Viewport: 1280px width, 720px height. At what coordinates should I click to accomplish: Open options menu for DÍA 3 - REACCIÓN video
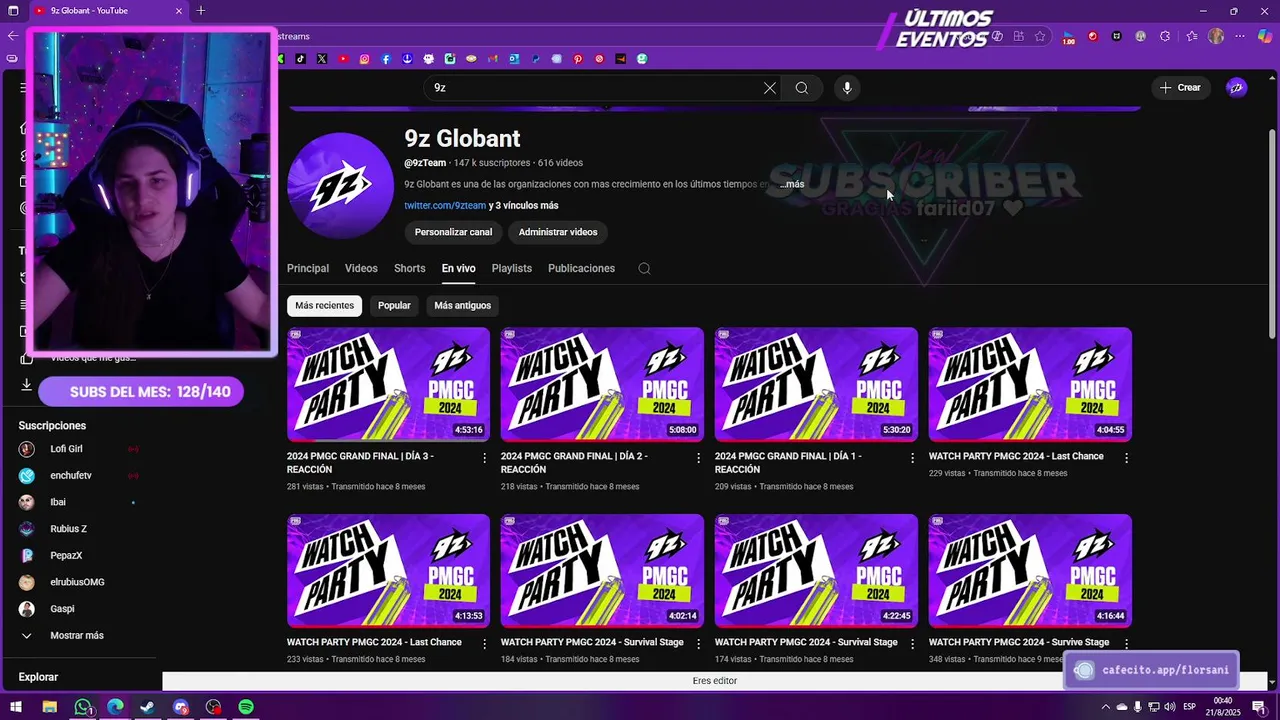point(485,458)
